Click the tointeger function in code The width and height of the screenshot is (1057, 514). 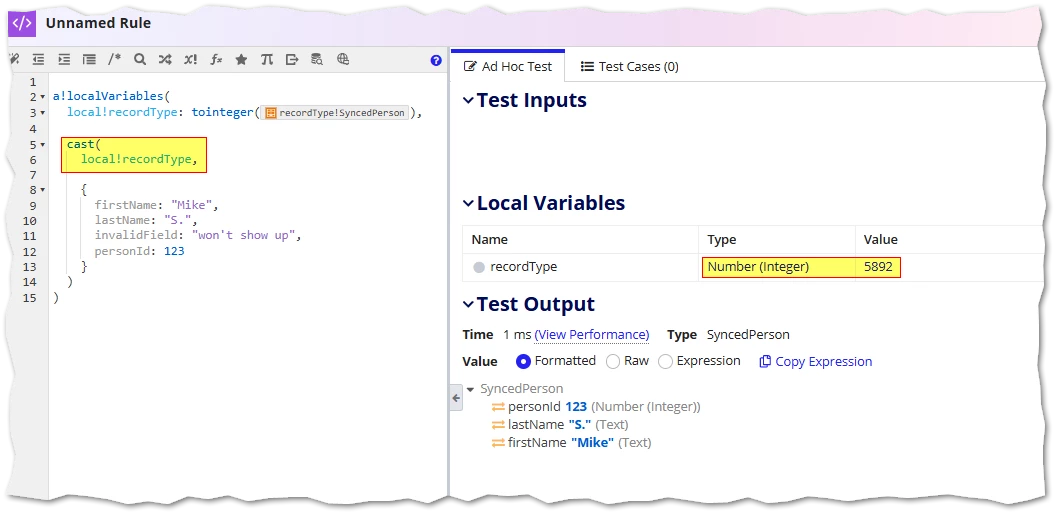222,113
